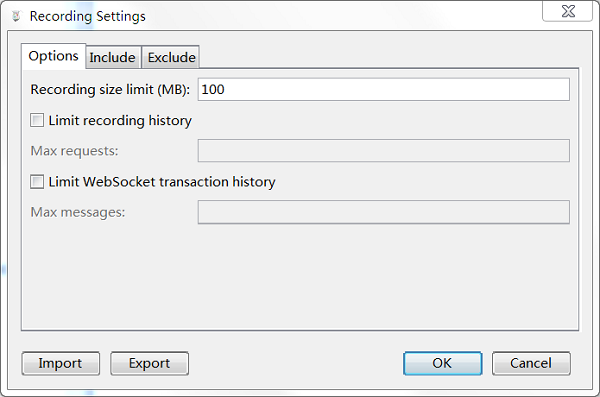Confirm settings with the OK button
The width and height of the screenshot is (600, 397).
click(442, 363)
